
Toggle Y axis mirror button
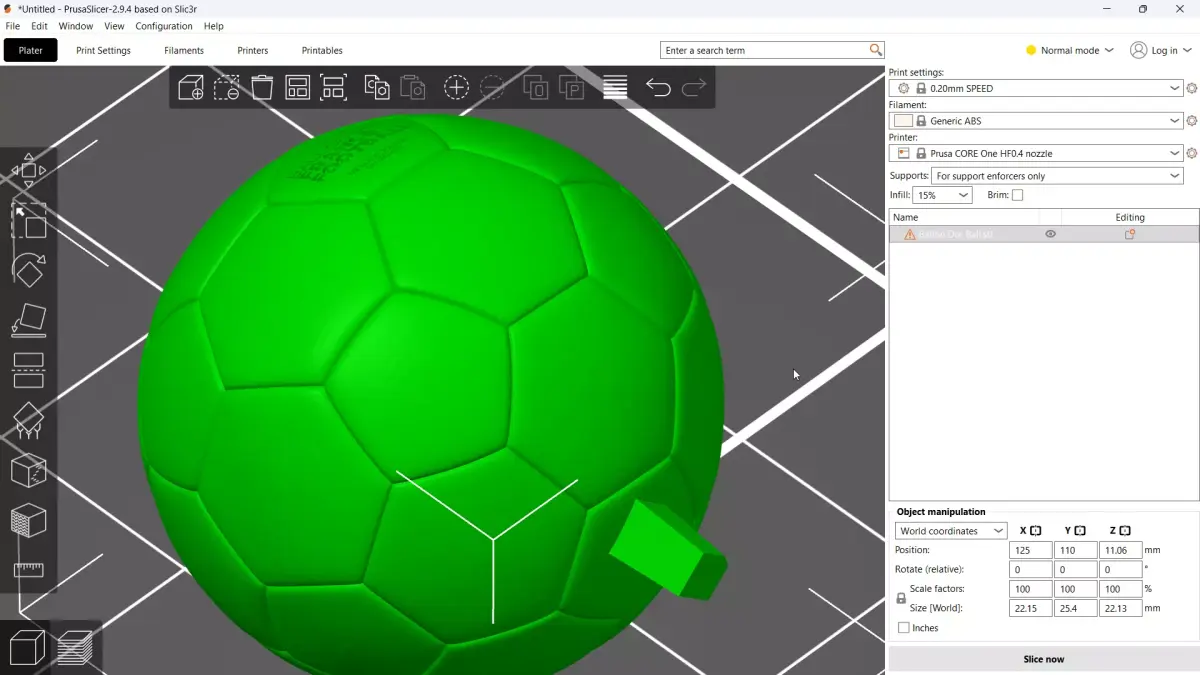(1080, 531)
